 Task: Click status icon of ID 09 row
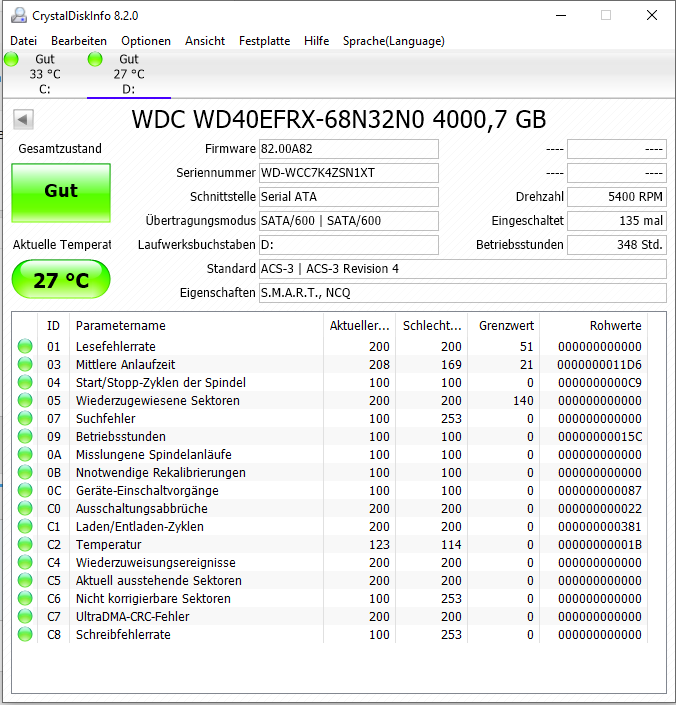tap(25, 436)
